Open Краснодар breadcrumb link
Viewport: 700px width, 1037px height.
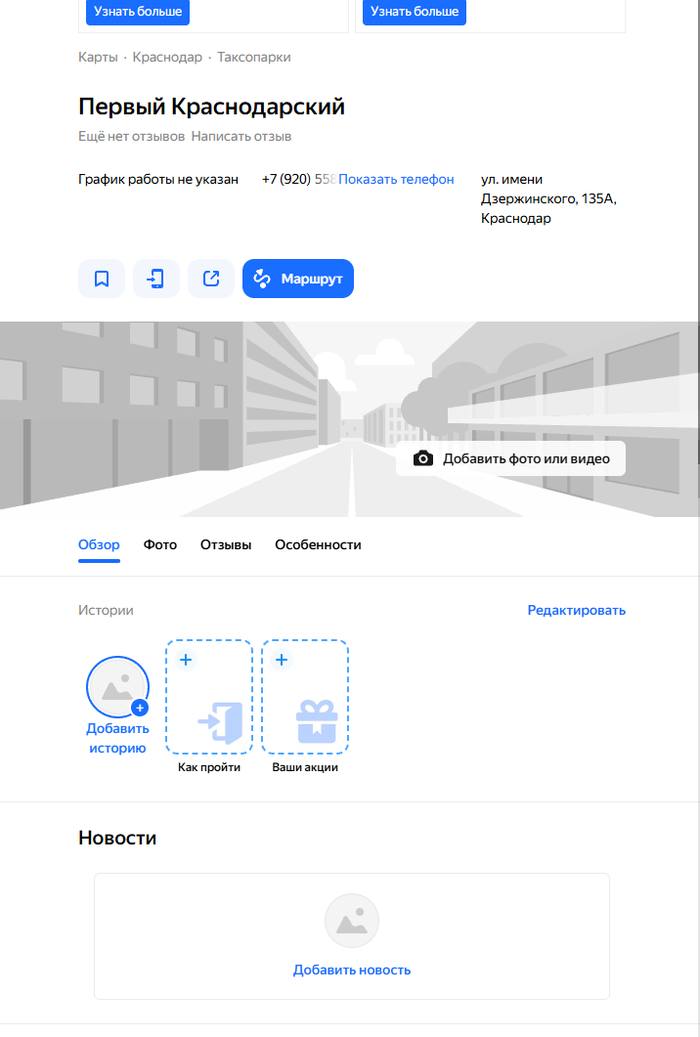[x=167, y=57]
